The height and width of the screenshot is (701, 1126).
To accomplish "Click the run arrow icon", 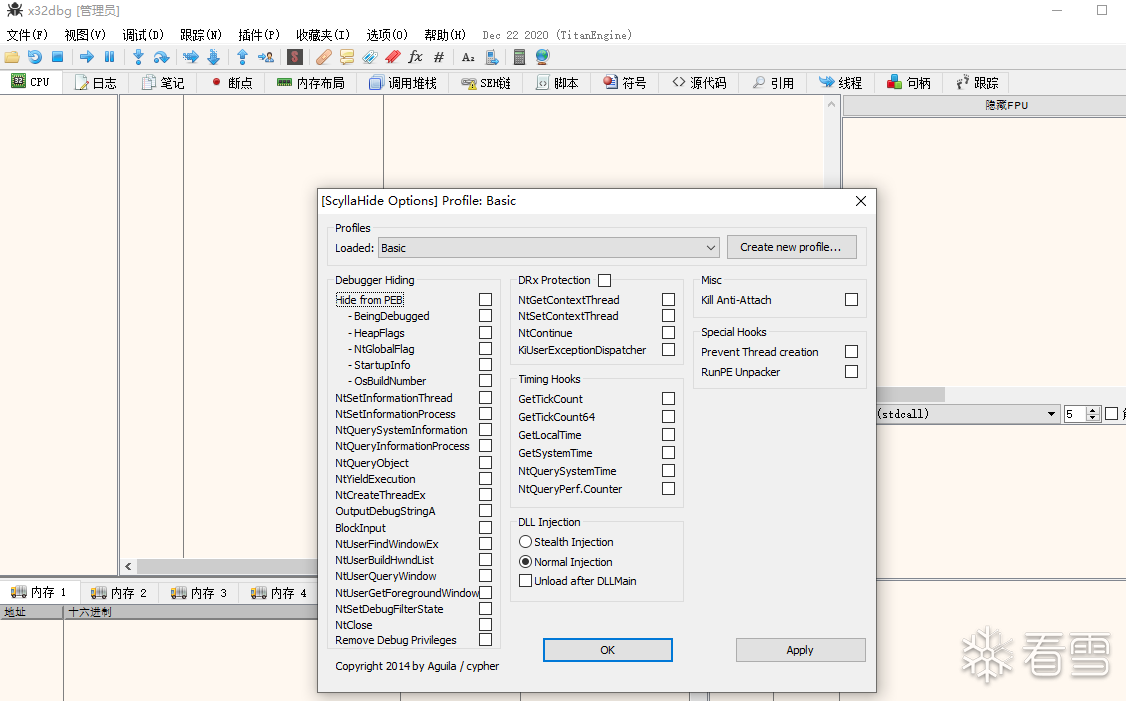I will pos(87,57).
